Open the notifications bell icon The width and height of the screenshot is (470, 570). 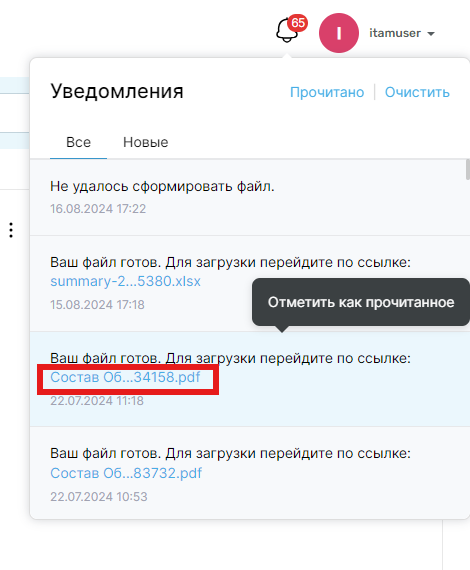(287, 31)
